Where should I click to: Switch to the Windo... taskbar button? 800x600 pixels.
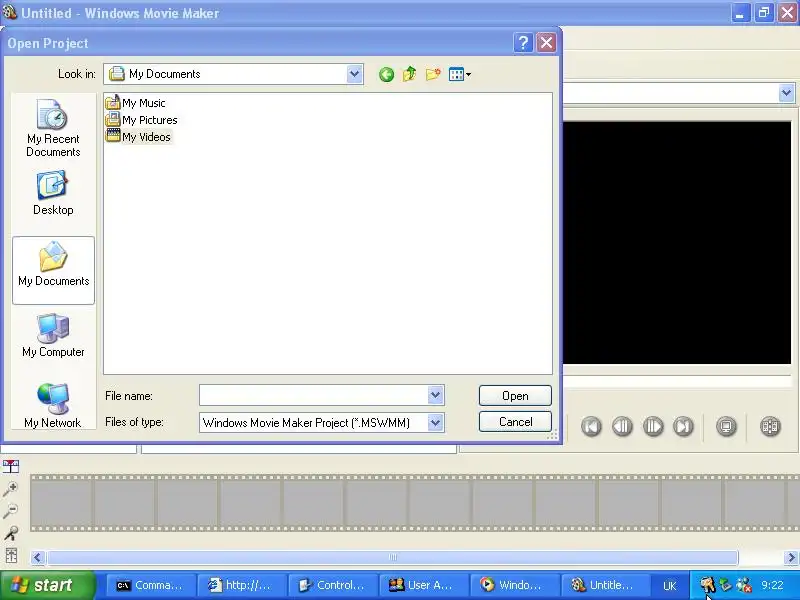(x=514, y=585)
